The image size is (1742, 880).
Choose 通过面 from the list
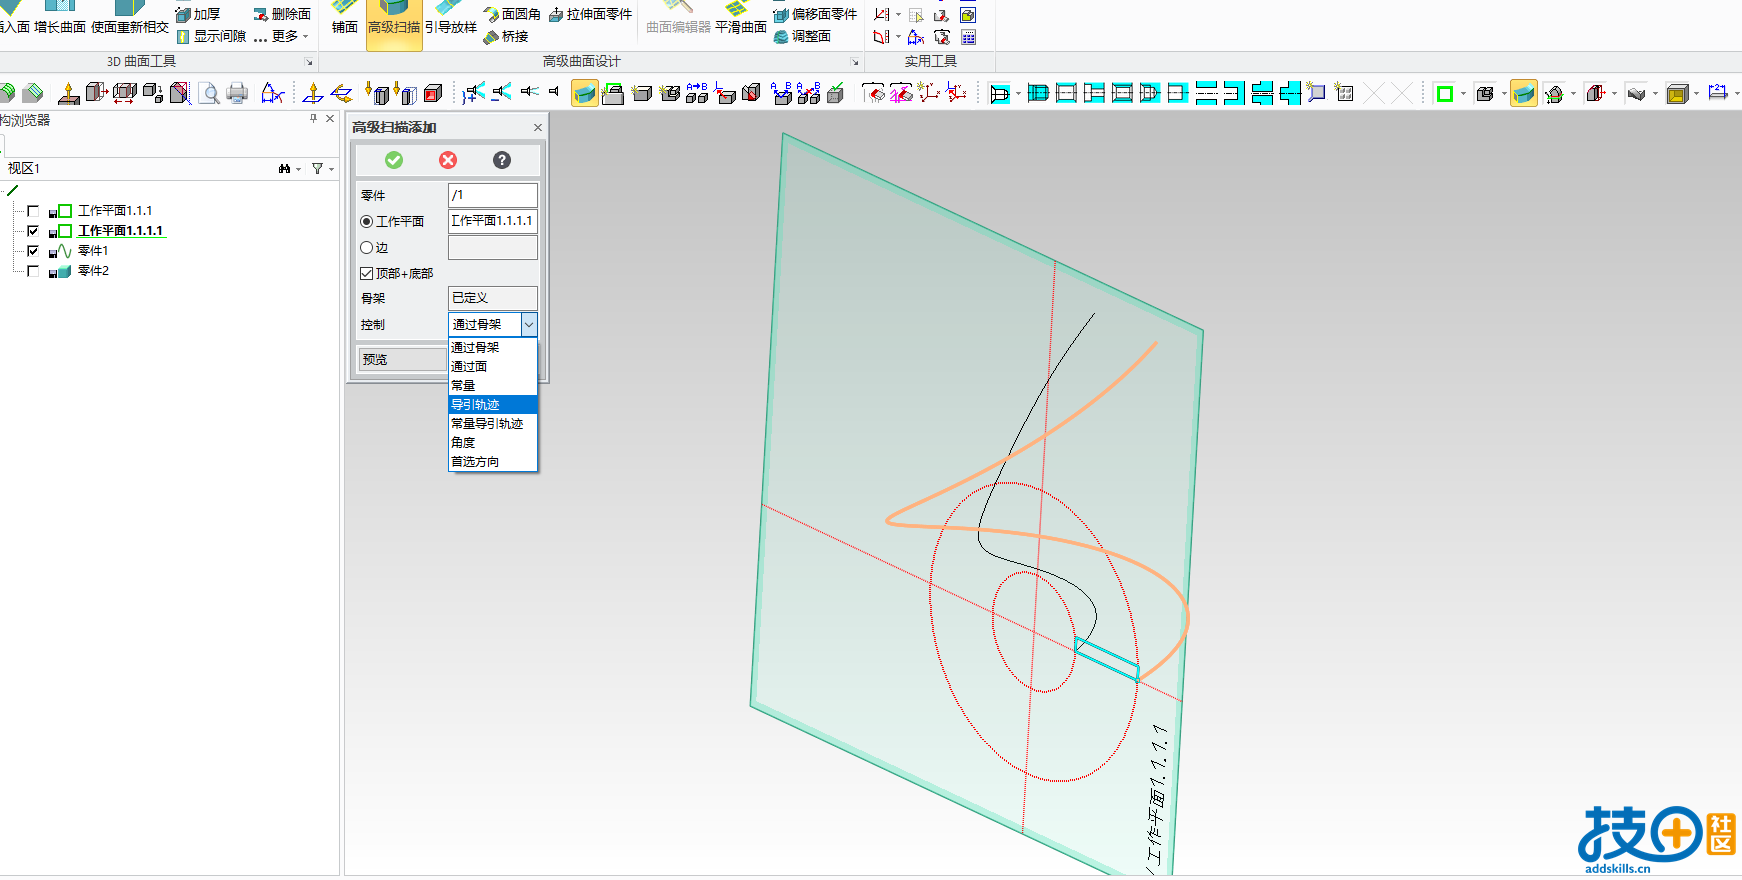[x=493, y=366]
